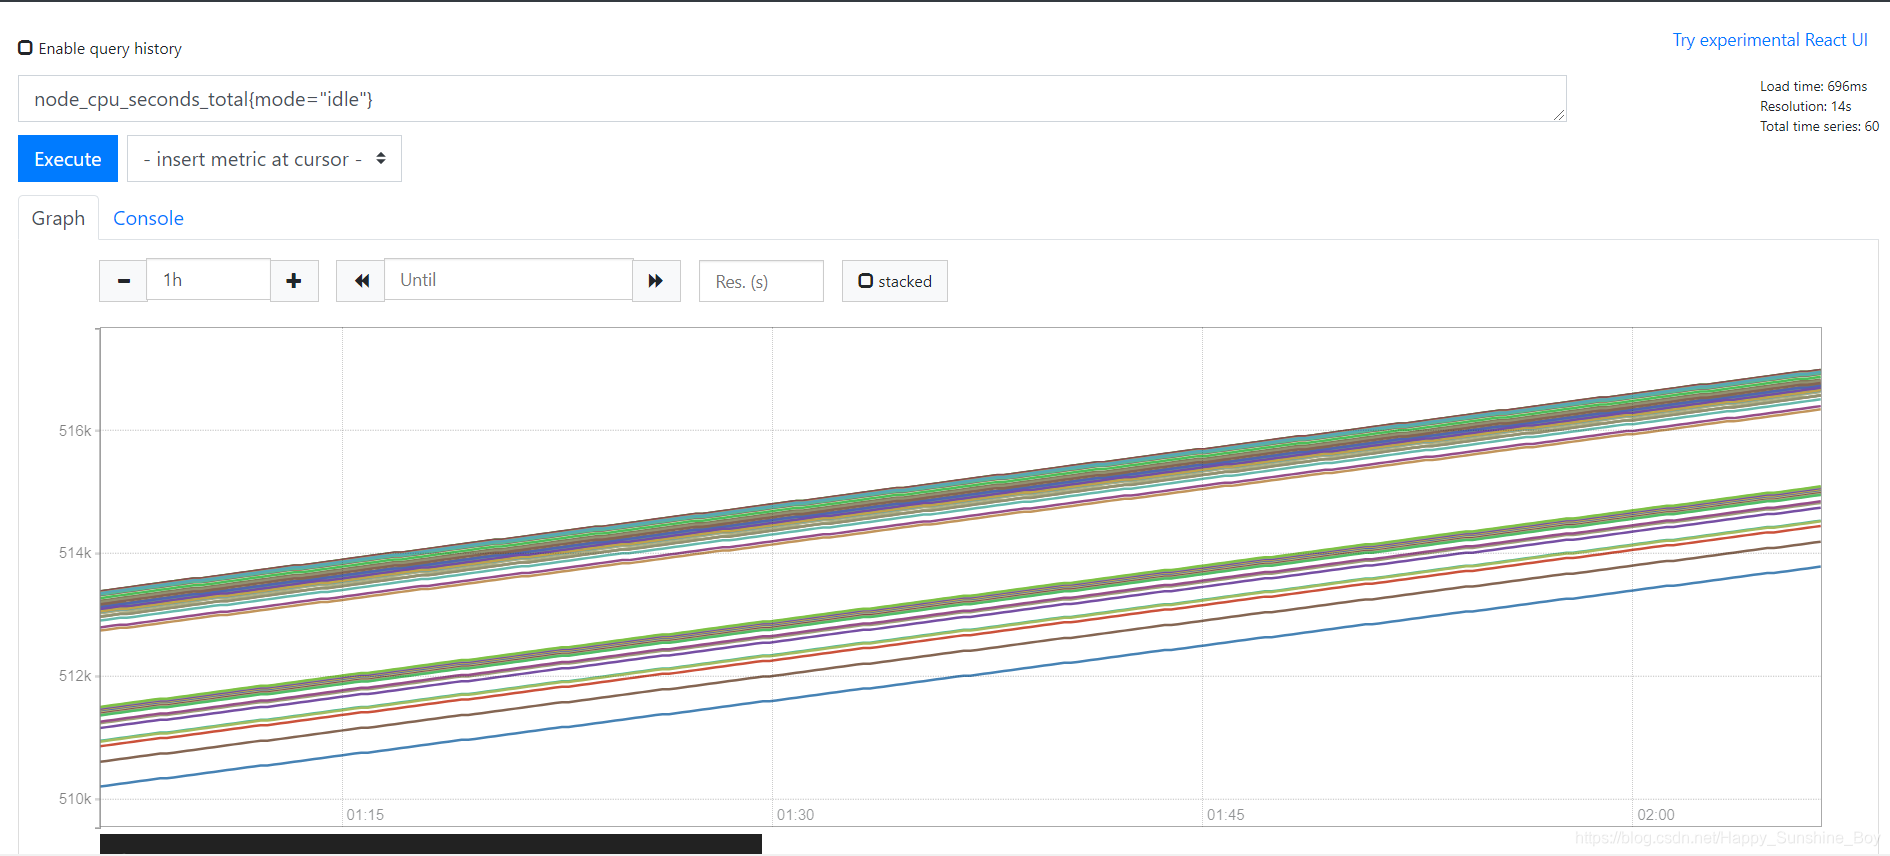Step forward in time with the fast-forward button

pos(656,281)
